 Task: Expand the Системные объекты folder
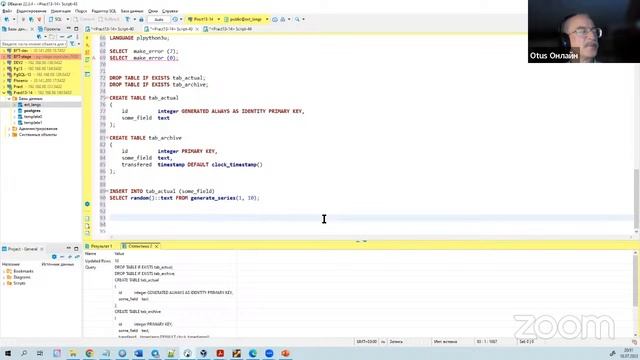pyautogui.click(x=9, y=135)
